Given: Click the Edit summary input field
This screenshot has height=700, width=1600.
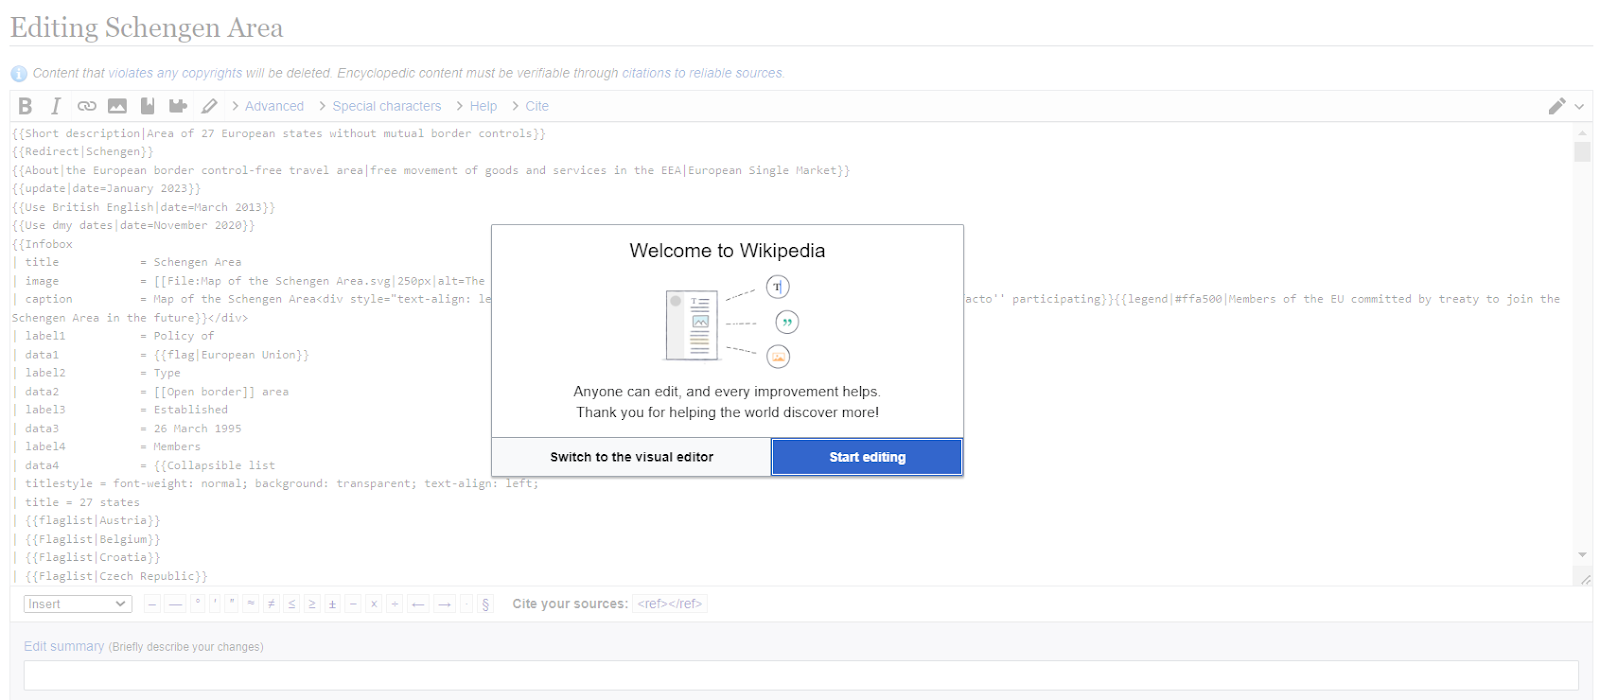Looking at the screenshot, I should click(x=800, y=675).
